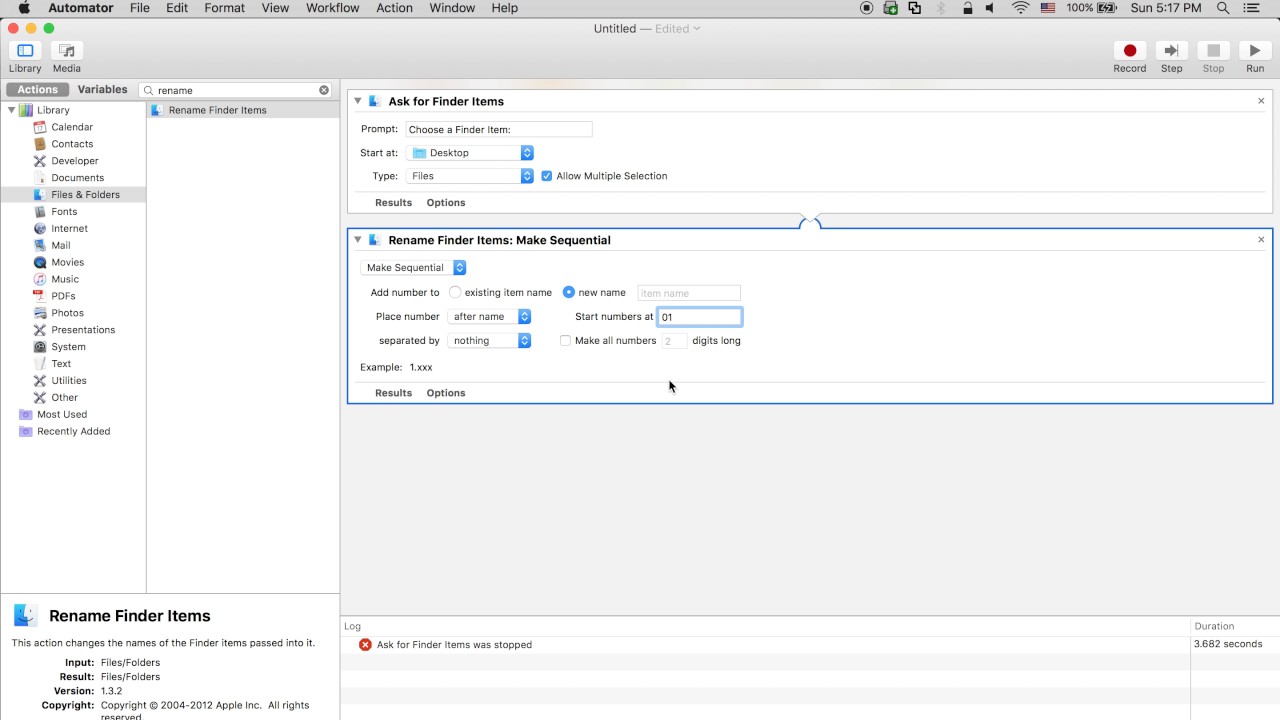
Task: Switch to the Actions tab
Action: point(38,90)
